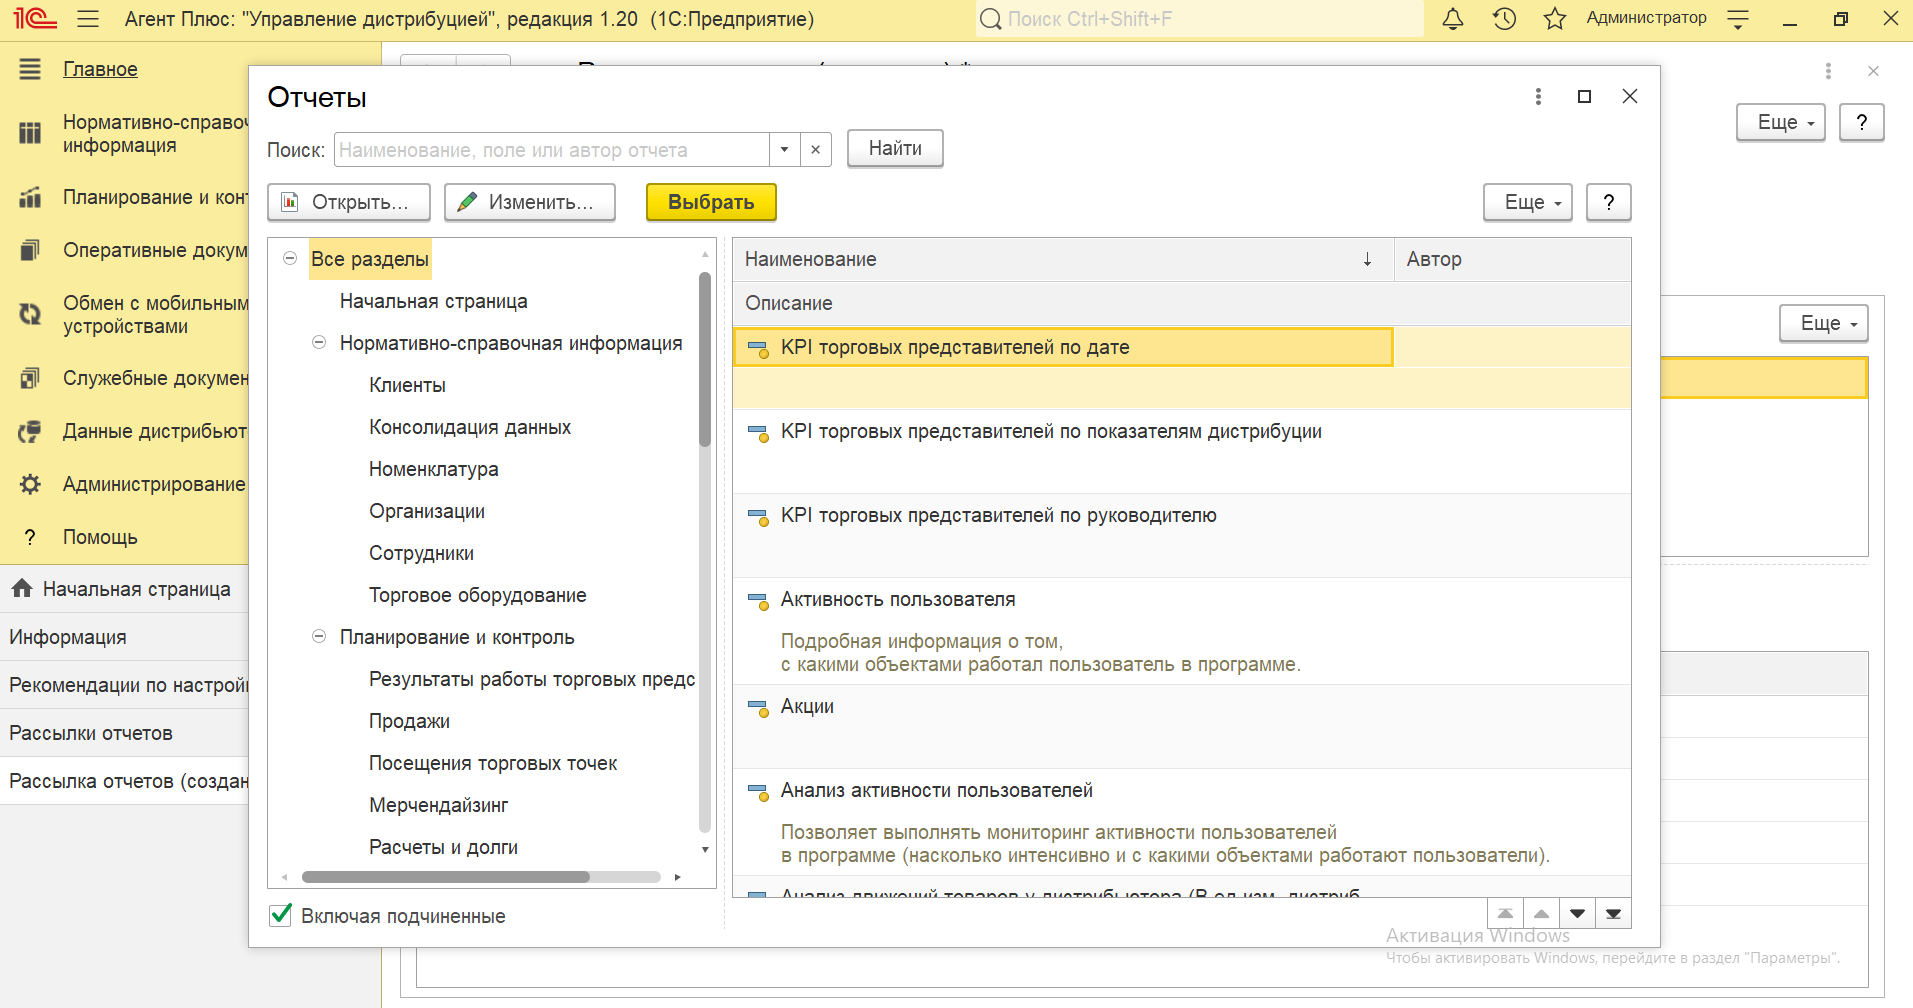Open the lower Еще dropdown in background window
The height and width of the screenshot is (1008, 1913).
point(1824,323)
